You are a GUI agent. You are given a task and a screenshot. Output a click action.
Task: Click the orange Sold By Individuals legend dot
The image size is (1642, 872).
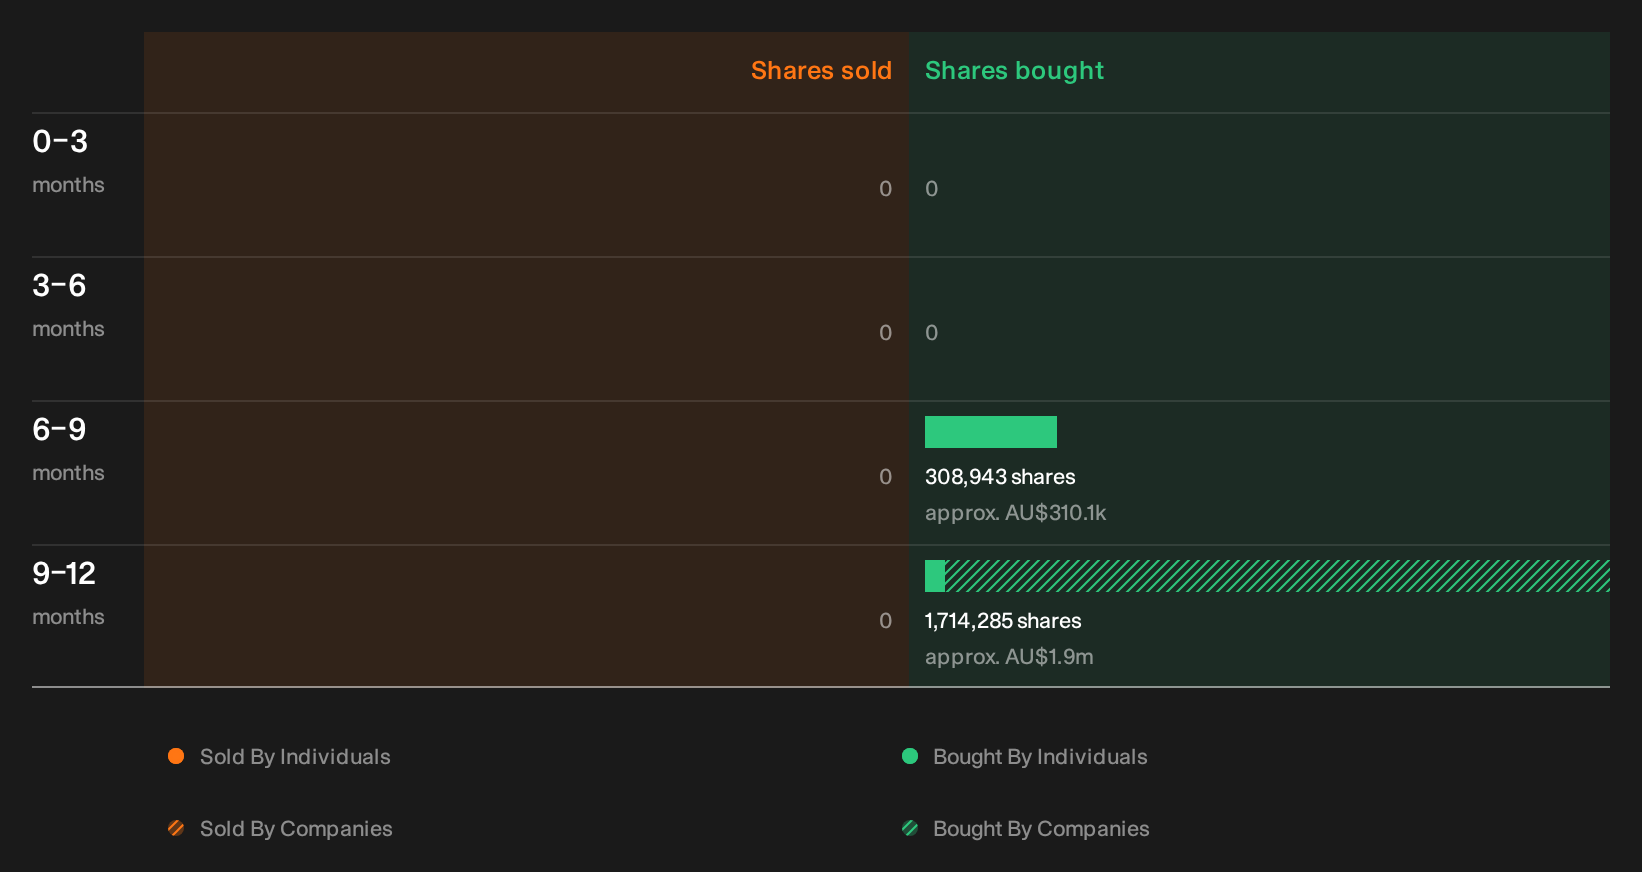[176, 756]
